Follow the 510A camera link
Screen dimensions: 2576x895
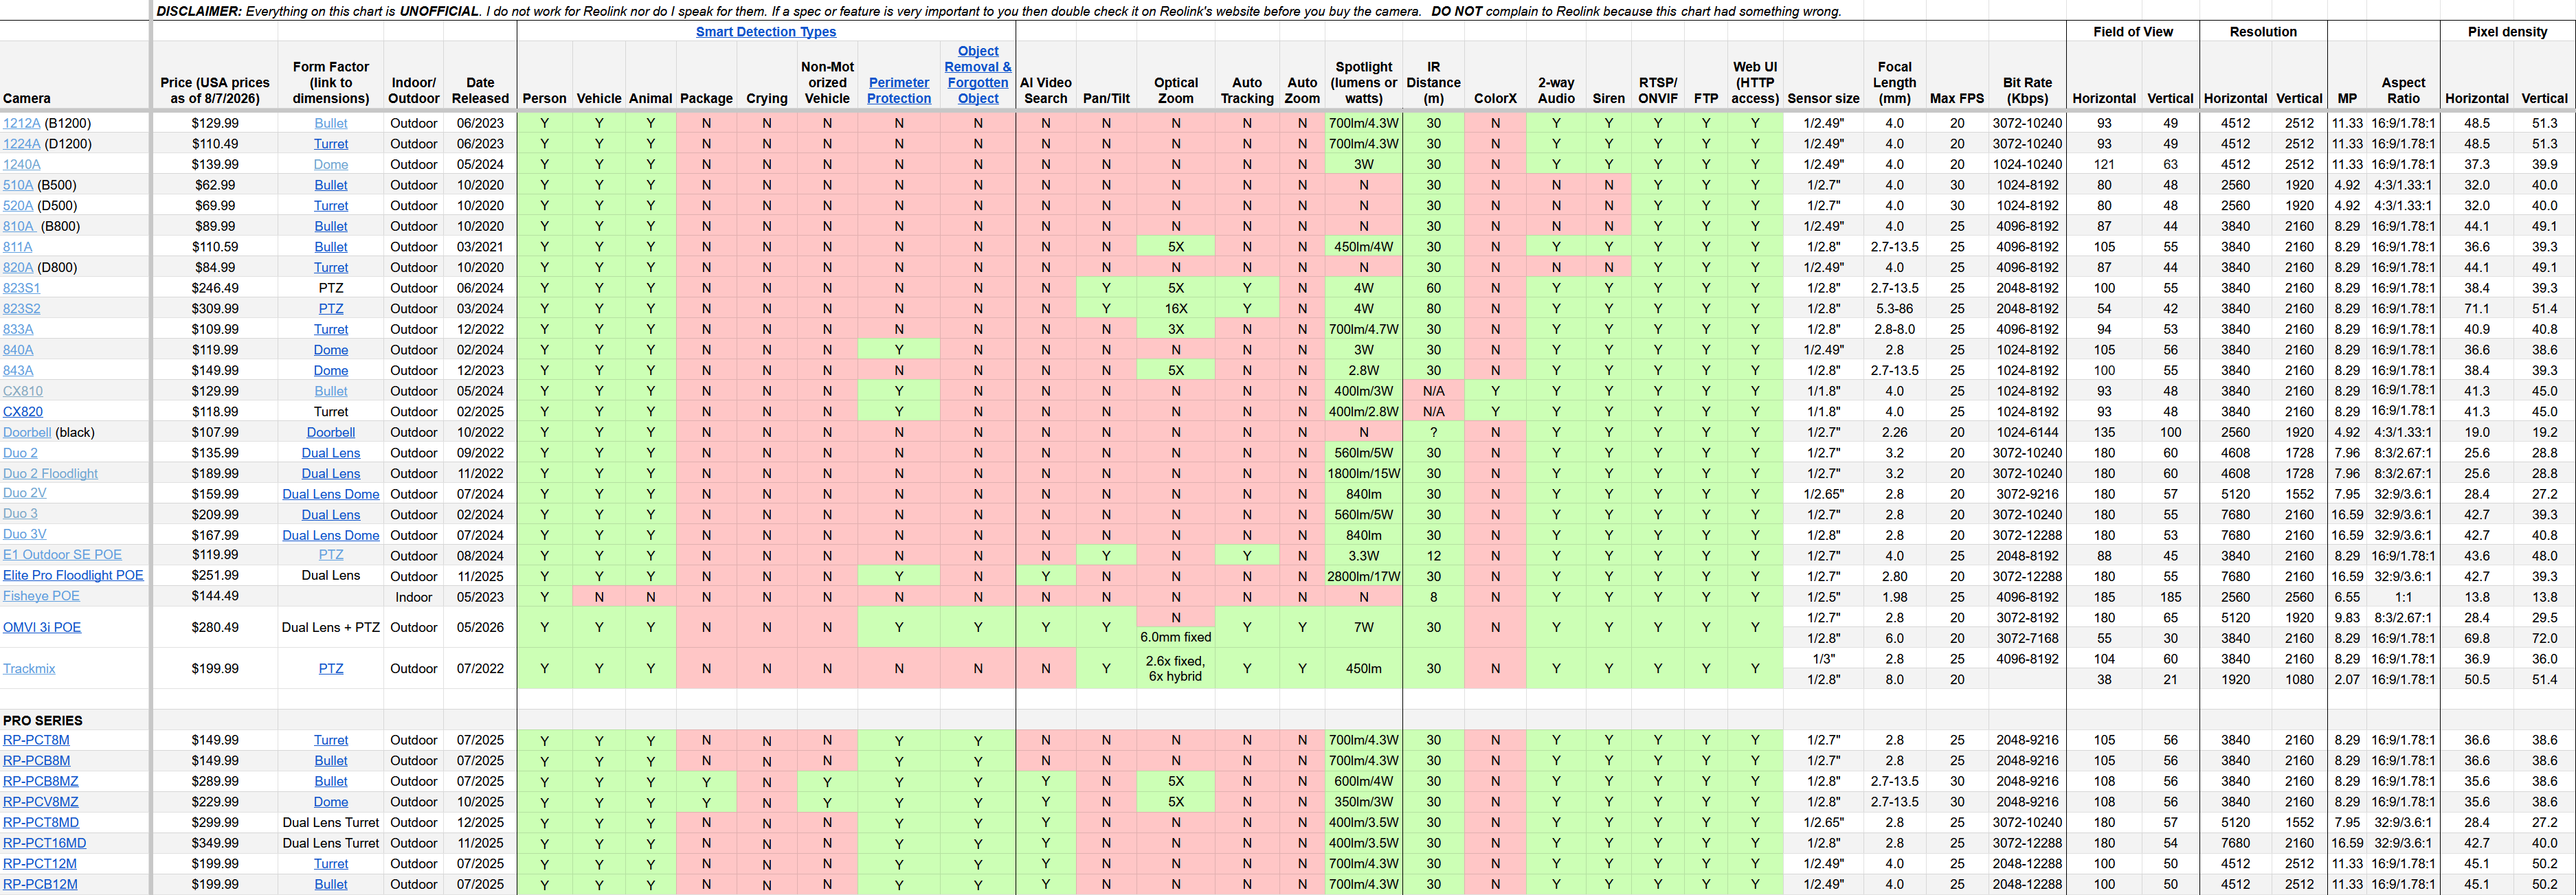point(18,185)
